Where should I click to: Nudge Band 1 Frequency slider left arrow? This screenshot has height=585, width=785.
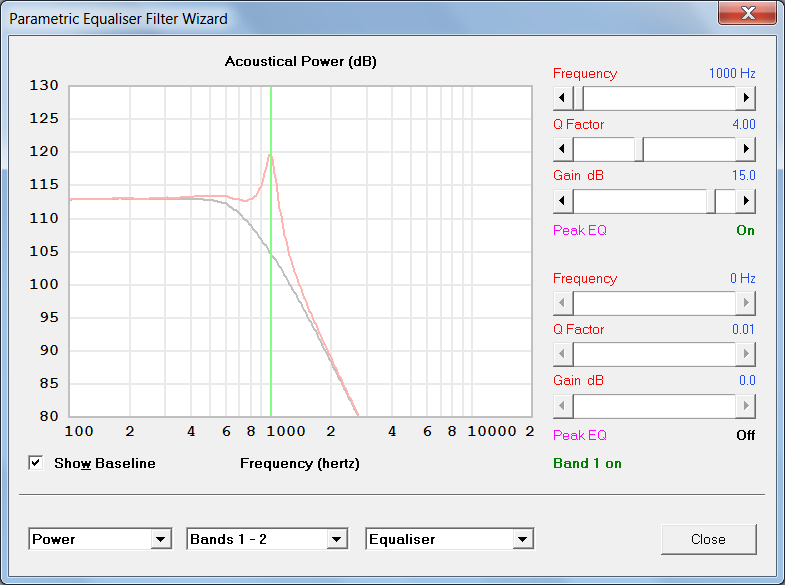tap(563, 98)
